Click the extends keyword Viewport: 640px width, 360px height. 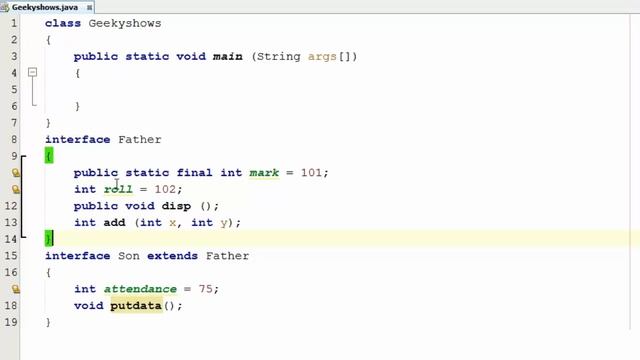(x=172, y=256)
